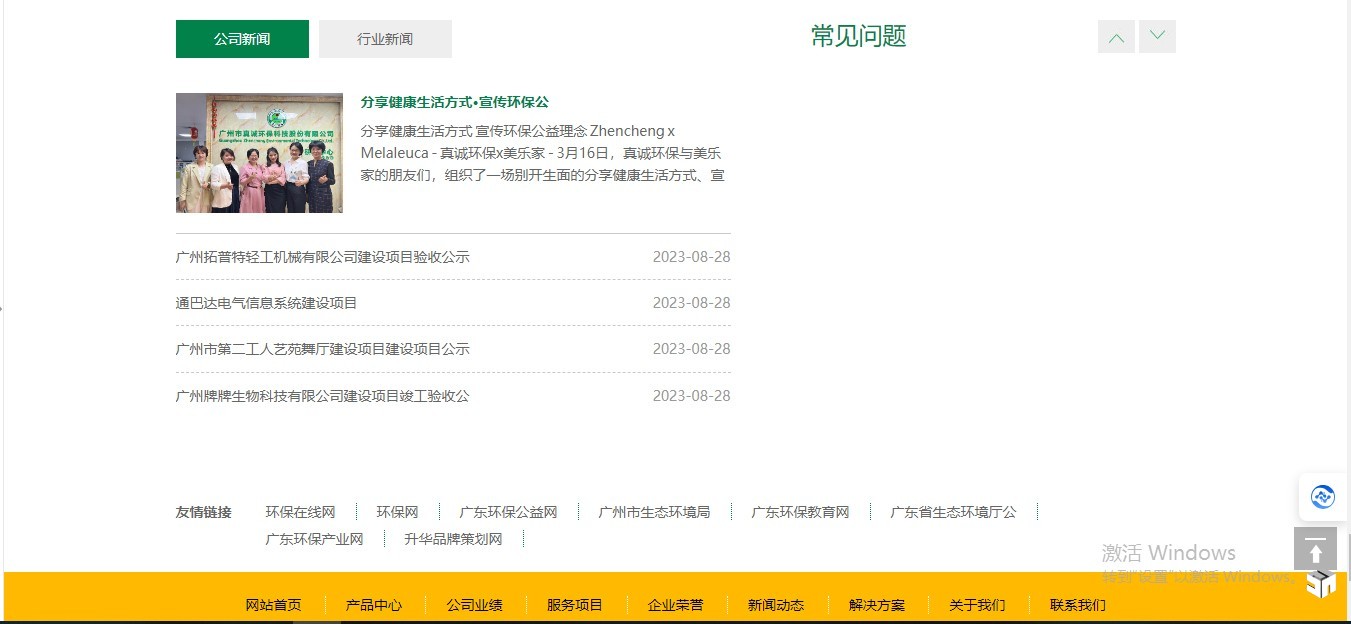The height and width of the screenshot is (624, 1351).
Task: Click the blue round floating assistant icon
Action: (1323, 497)
